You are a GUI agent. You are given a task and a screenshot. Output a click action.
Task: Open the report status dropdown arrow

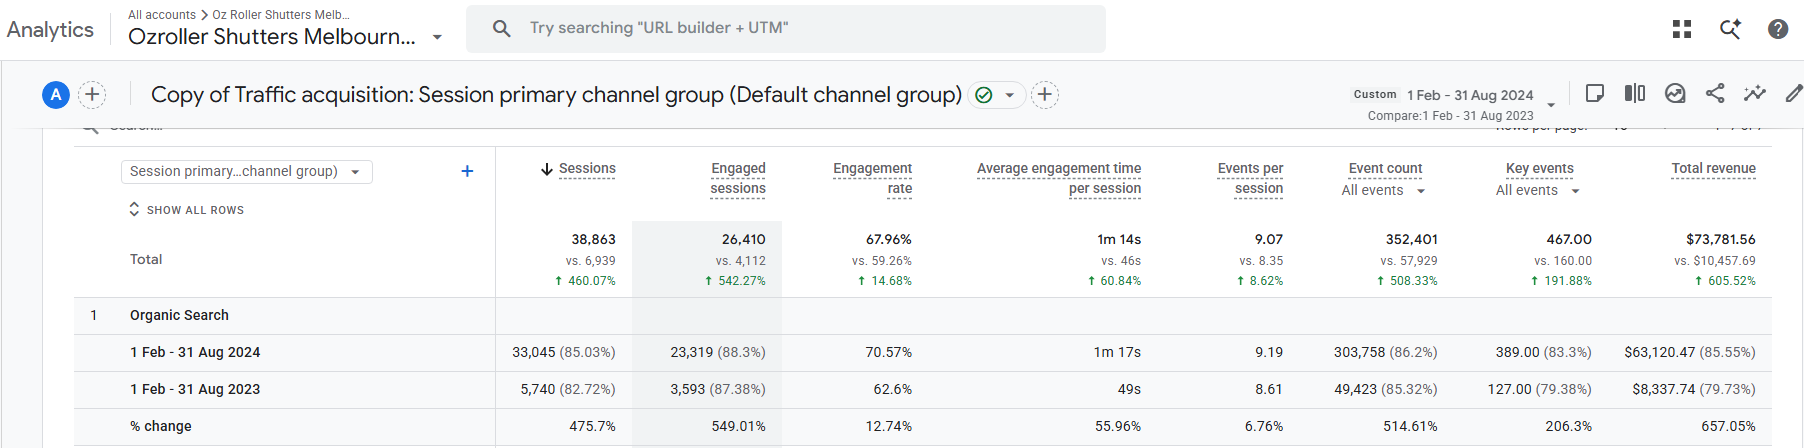(x=1010, y=95)
